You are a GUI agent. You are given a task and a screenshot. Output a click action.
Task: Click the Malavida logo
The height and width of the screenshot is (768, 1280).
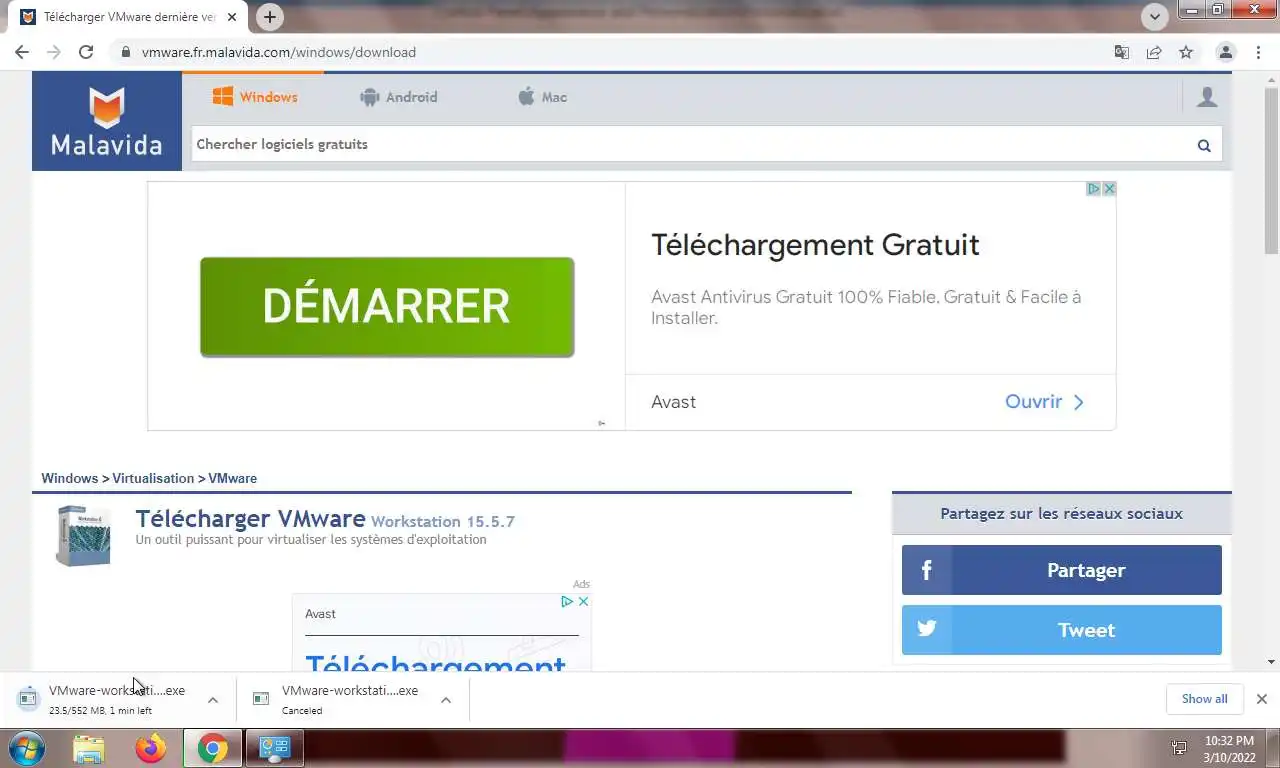point(107,121)
